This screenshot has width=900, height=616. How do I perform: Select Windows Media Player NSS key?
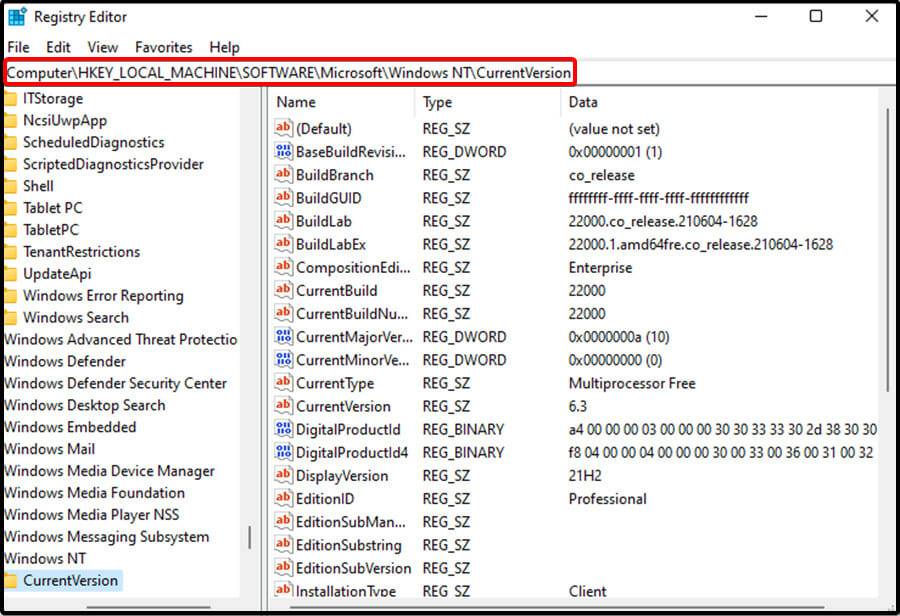92,514
